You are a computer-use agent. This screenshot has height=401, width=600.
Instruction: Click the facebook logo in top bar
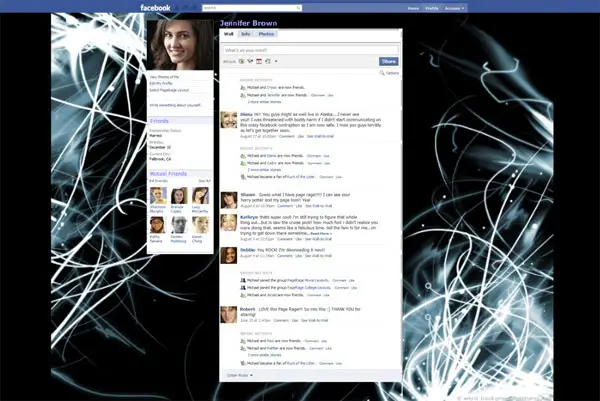(x=155, y=8)
